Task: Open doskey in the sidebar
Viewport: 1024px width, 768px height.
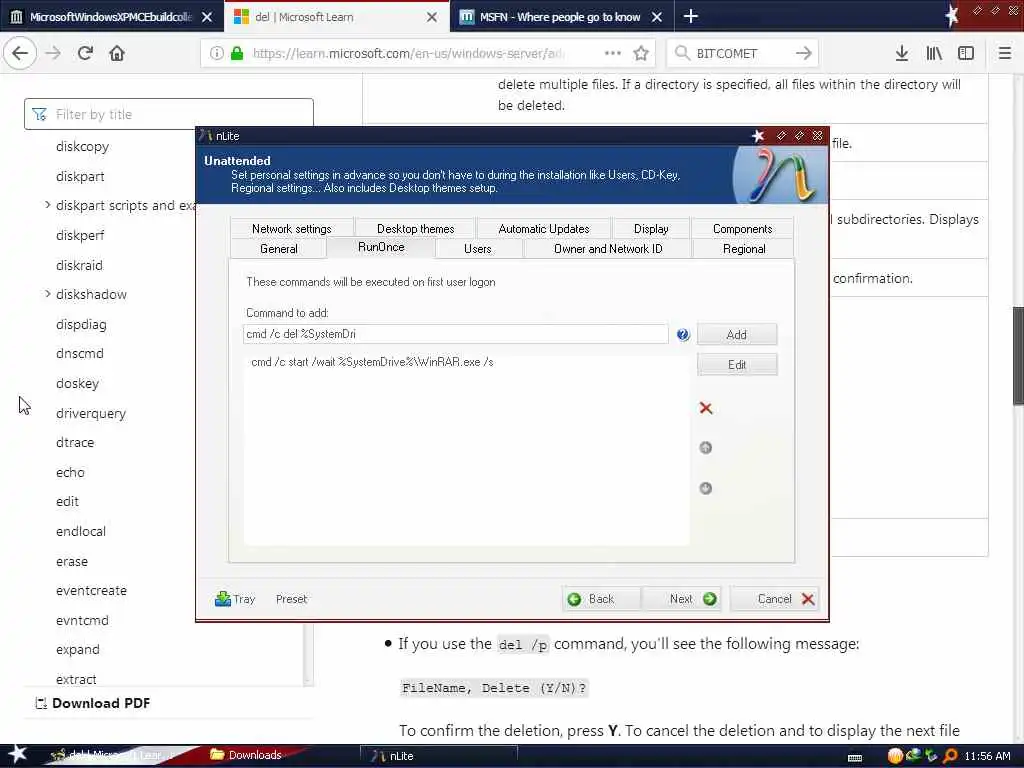Action: click(x=77, y=383)
